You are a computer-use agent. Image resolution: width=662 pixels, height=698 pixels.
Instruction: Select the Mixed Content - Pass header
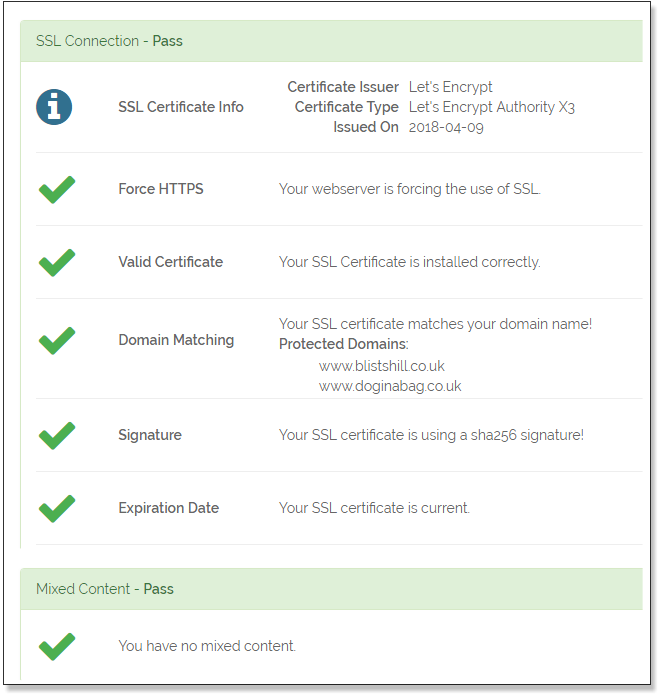pos(331,589)
